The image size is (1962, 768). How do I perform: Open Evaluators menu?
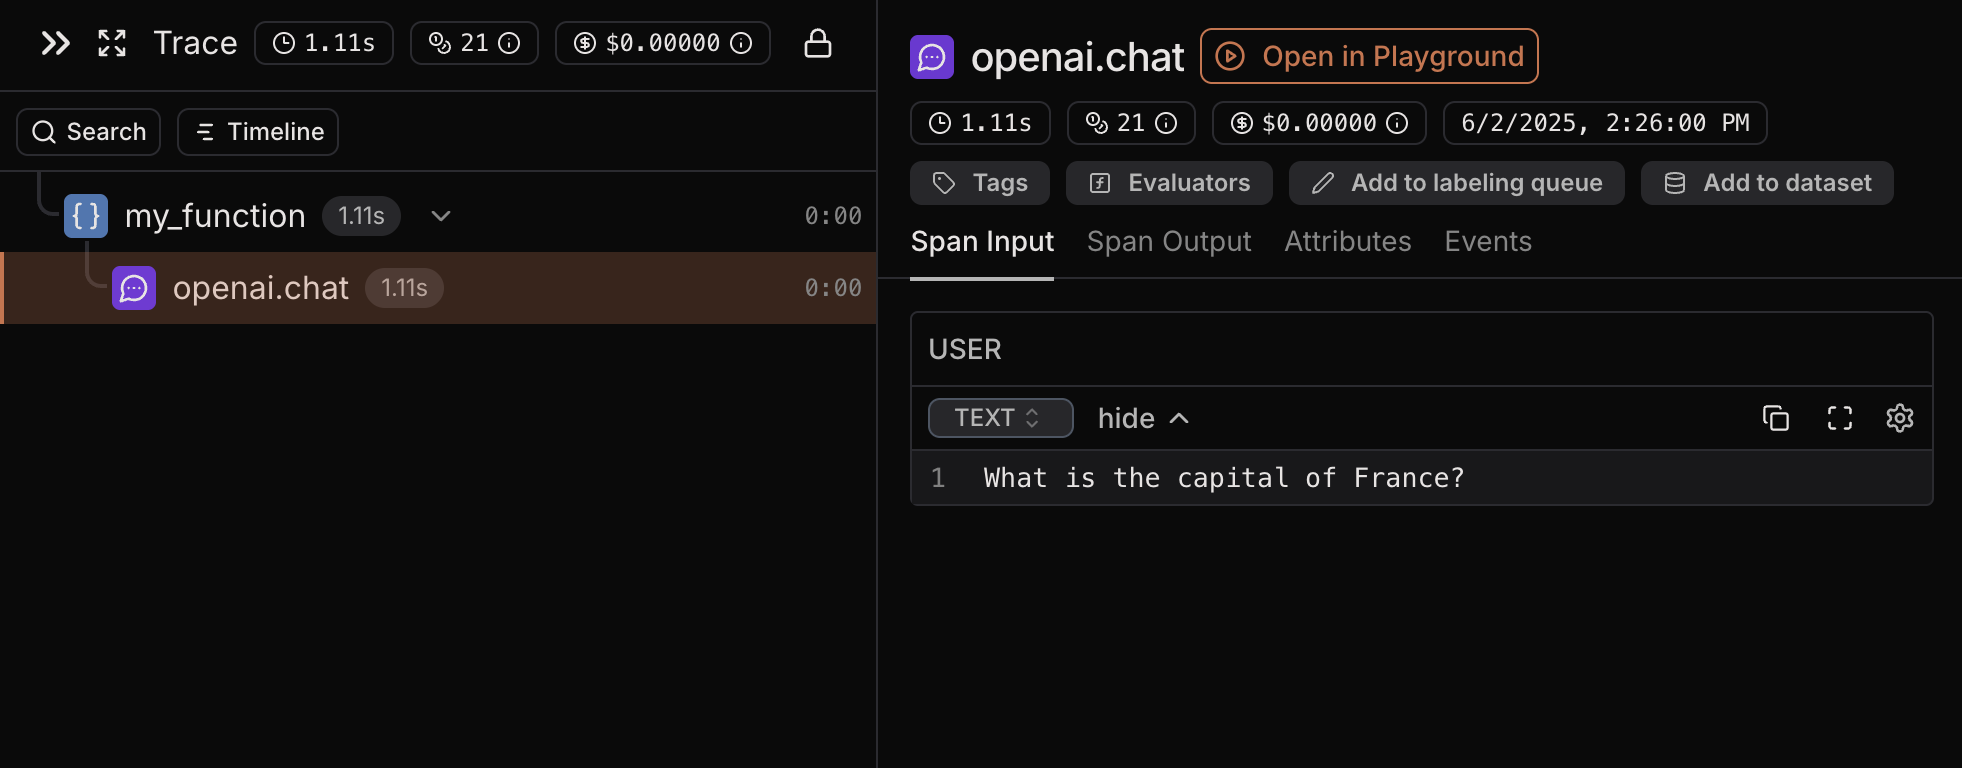1169,183
